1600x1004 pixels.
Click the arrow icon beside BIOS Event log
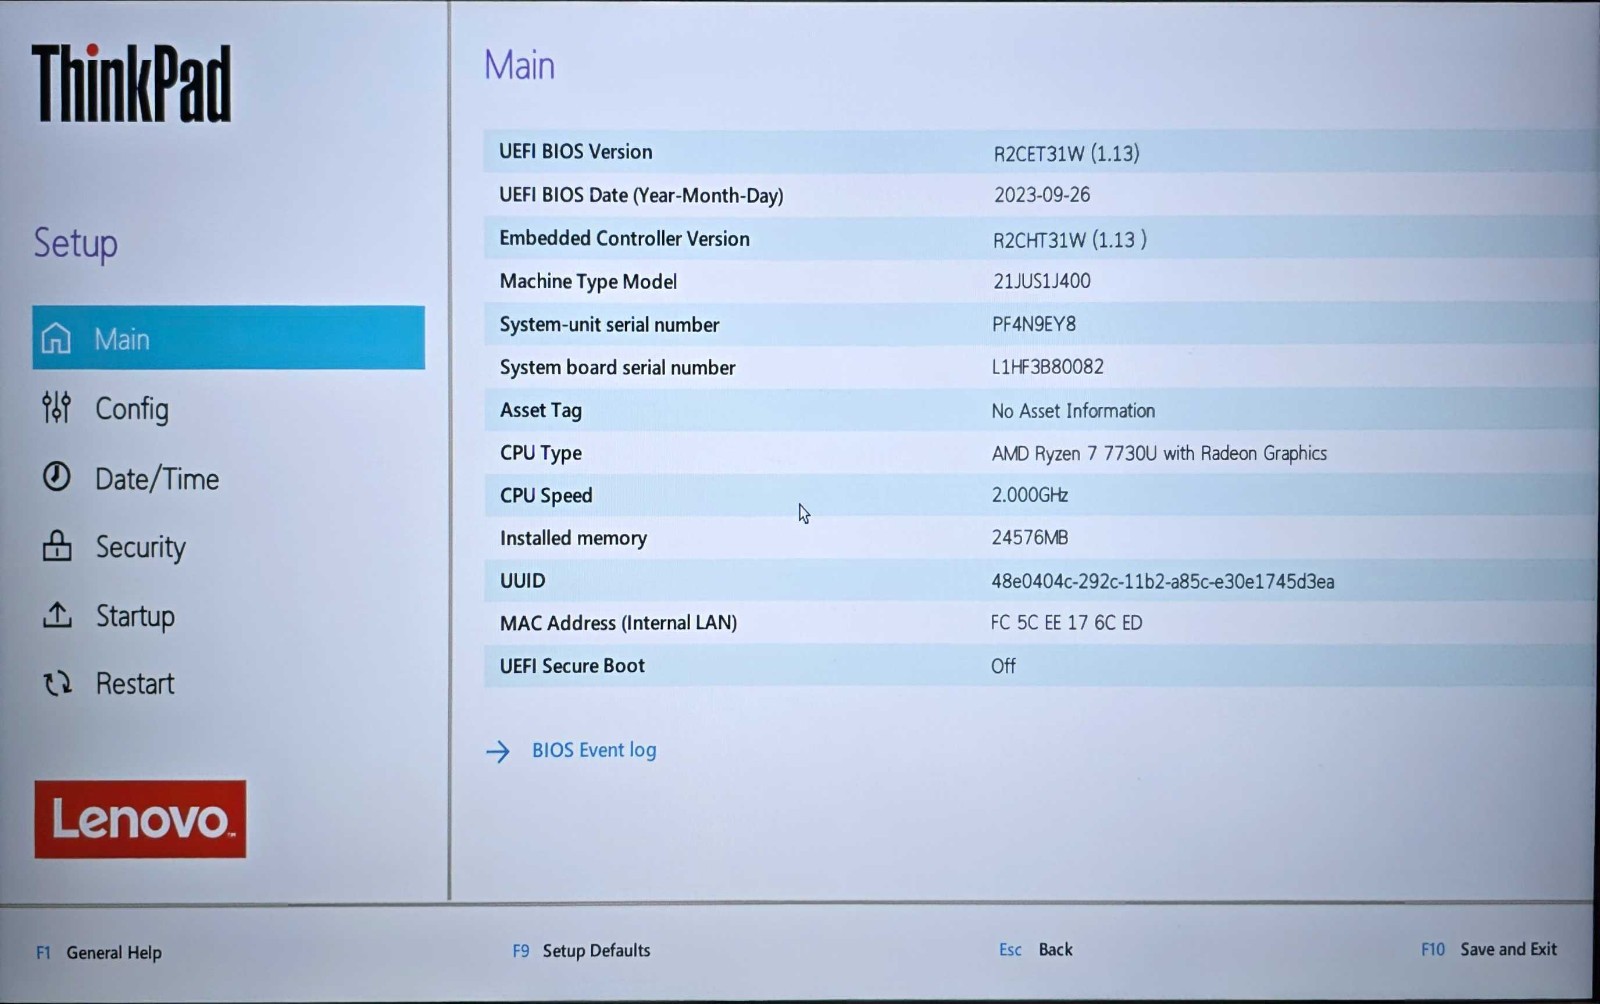(x=498, y=751)
